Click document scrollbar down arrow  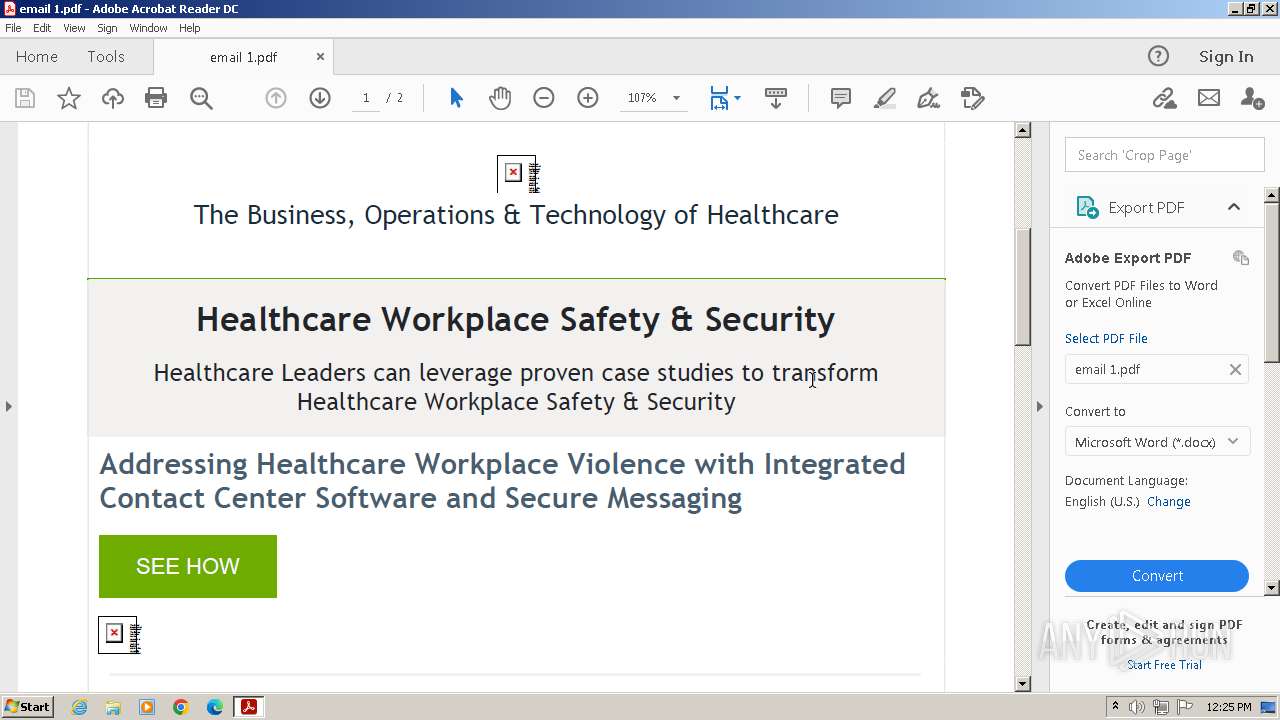(1023, 684)
